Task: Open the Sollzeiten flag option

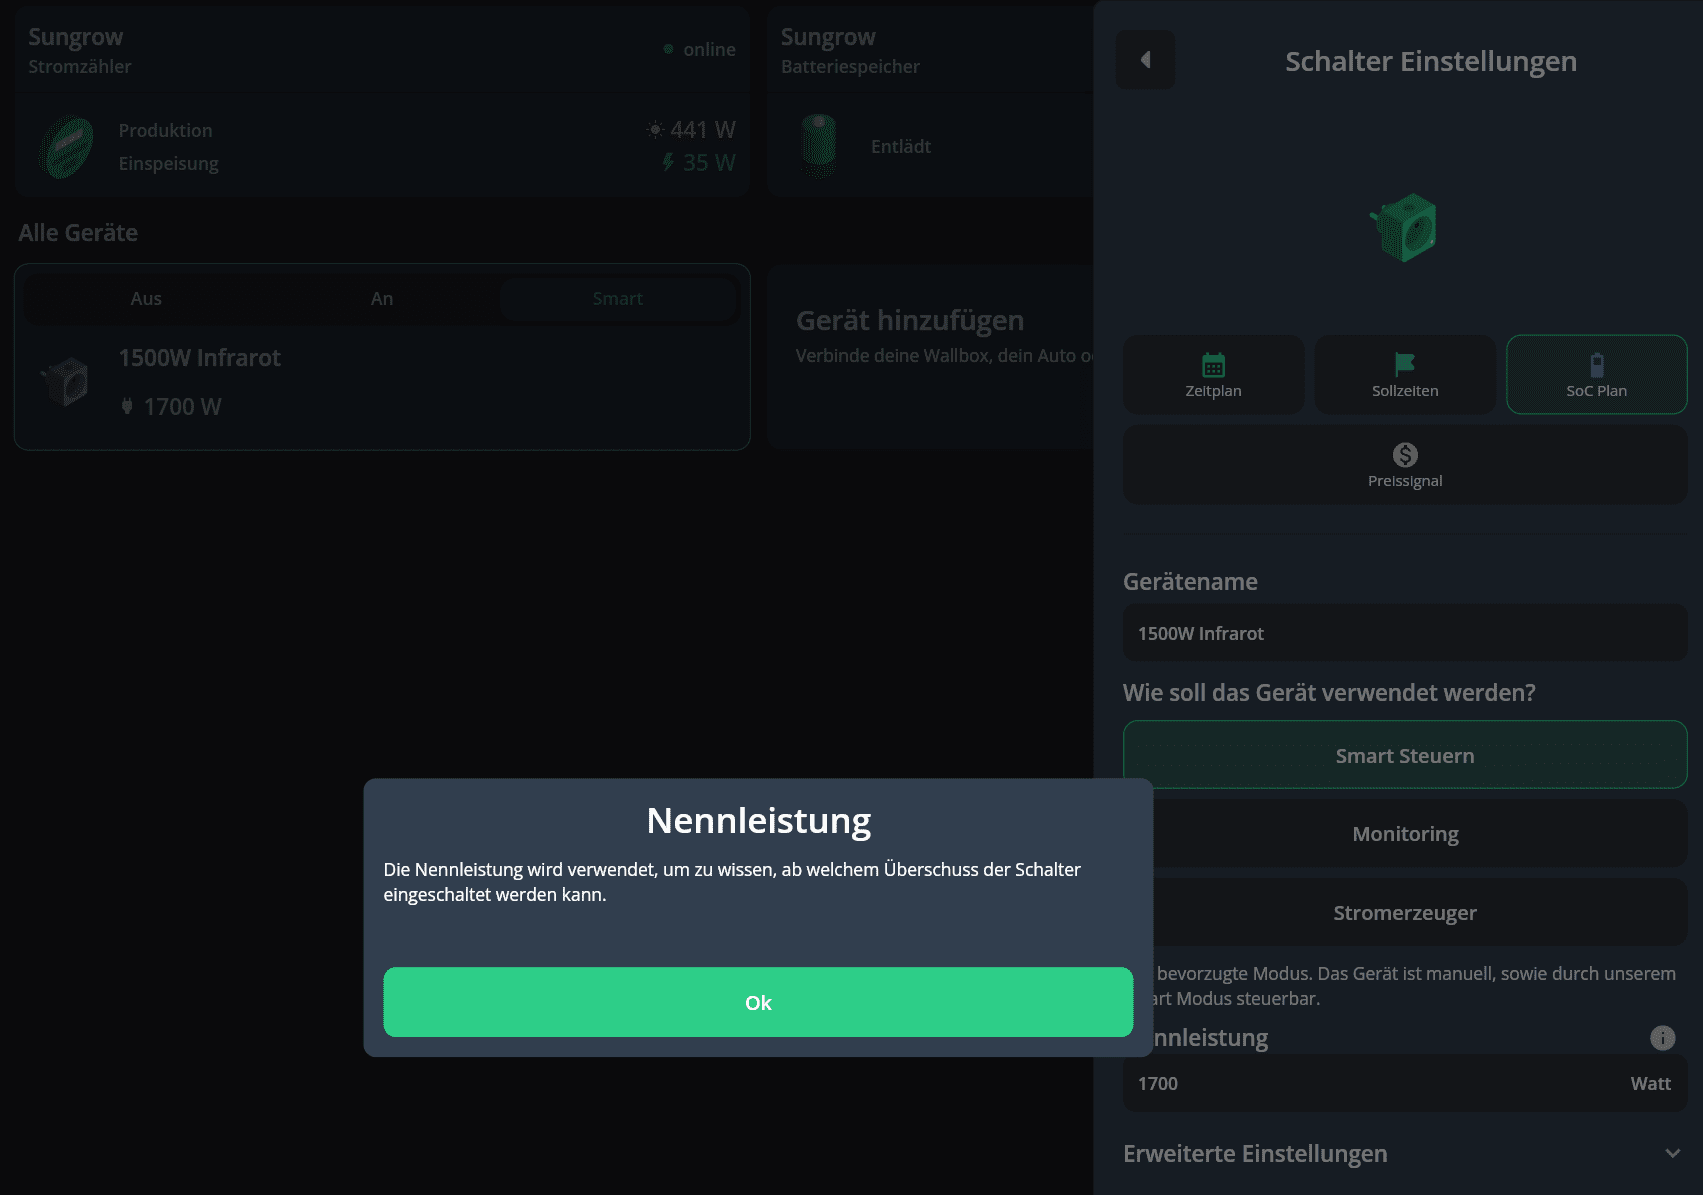Action: click(1404, 375)
